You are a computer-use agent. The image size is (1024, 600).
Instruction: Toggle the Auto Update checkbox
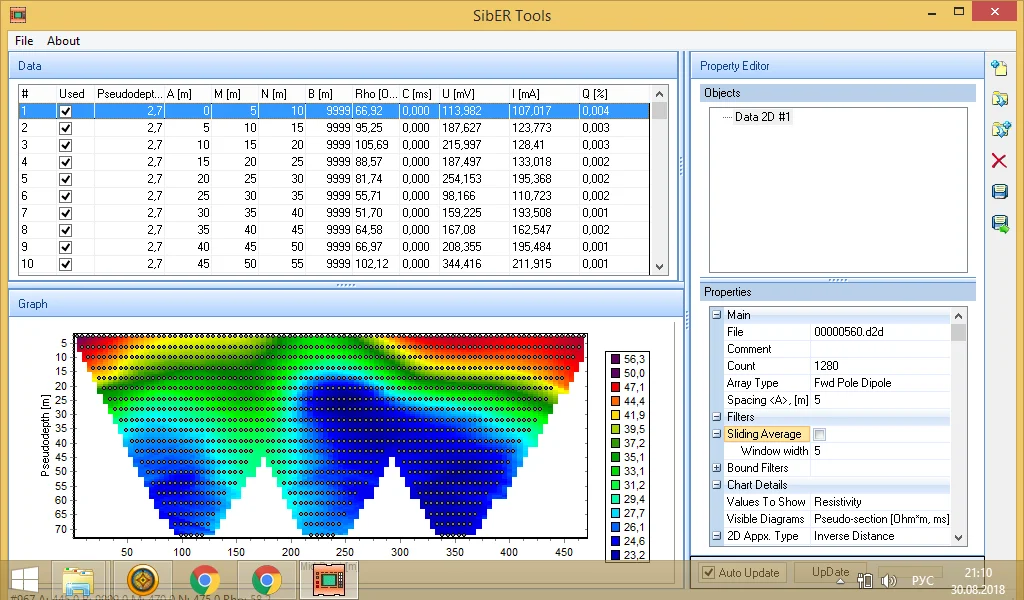(x=709, y=573)
